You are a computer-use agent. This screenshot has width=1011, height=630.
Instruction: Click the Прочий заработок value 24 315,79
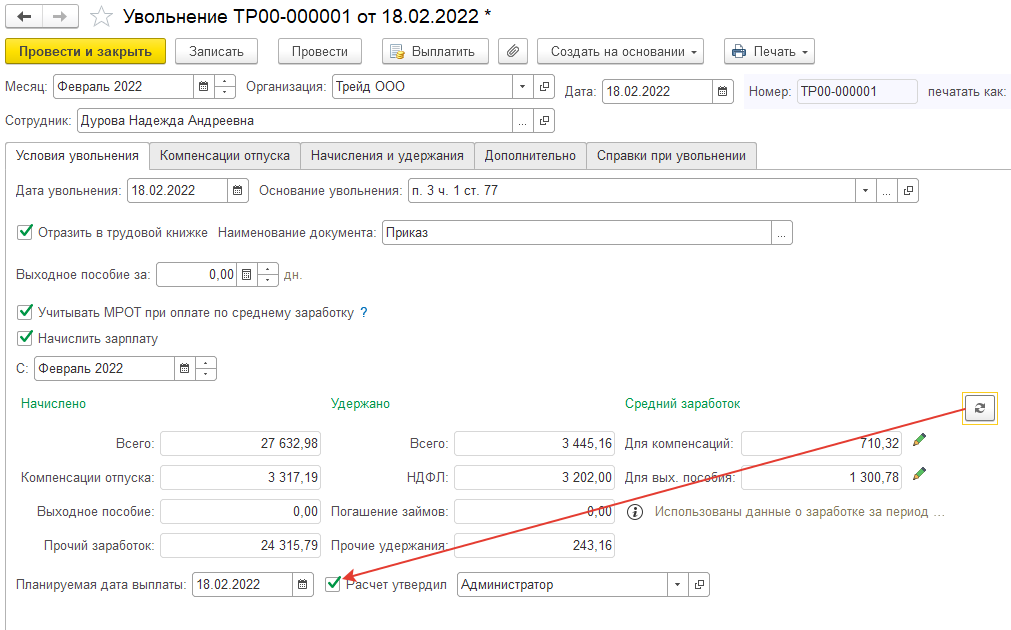240,546
